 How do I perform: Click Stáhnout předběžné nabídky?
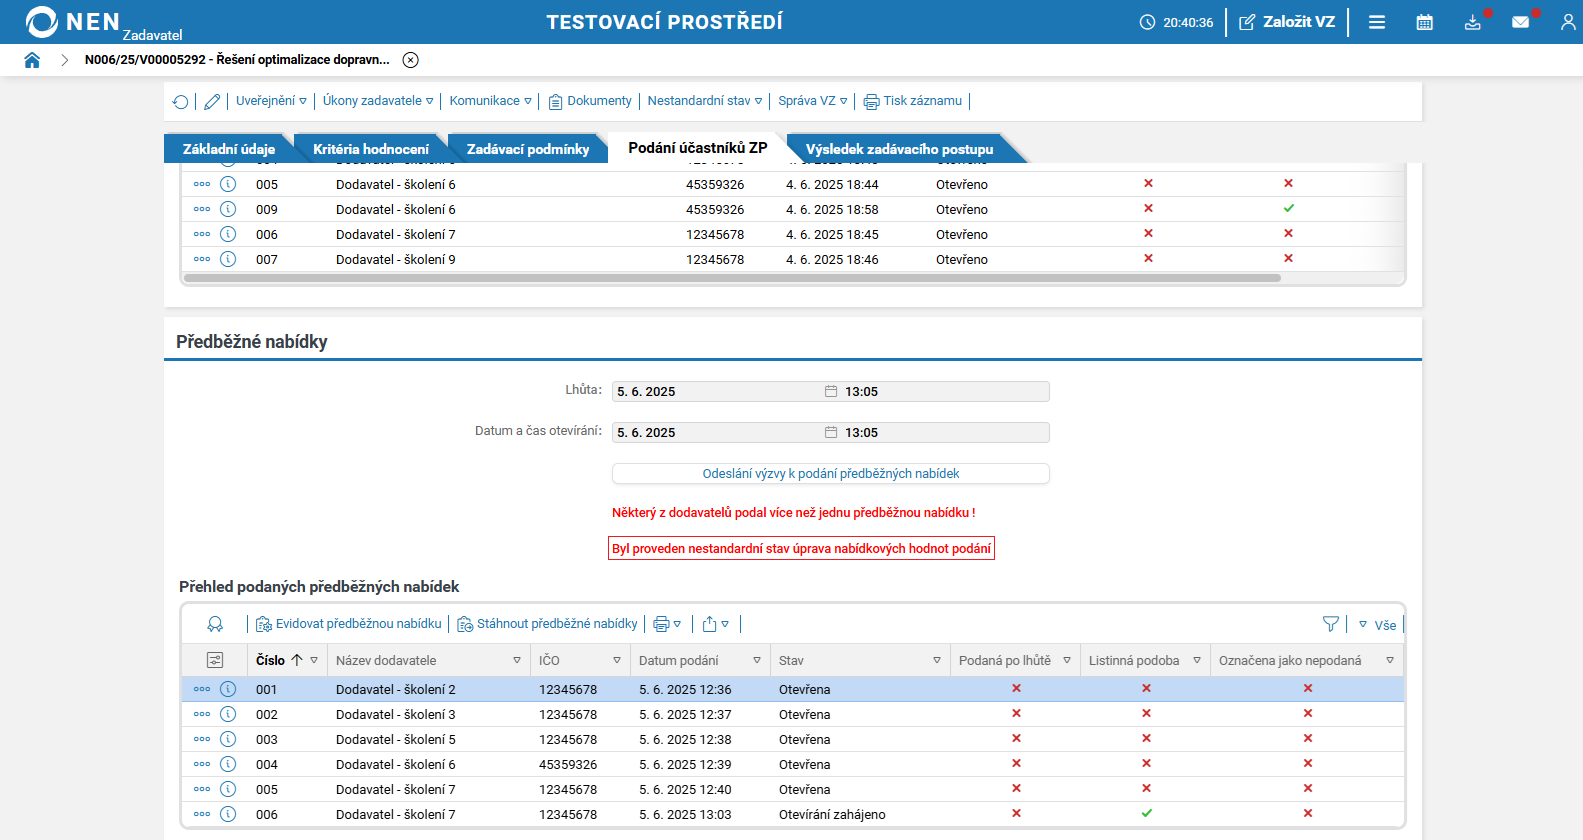[x=548, y=624]
